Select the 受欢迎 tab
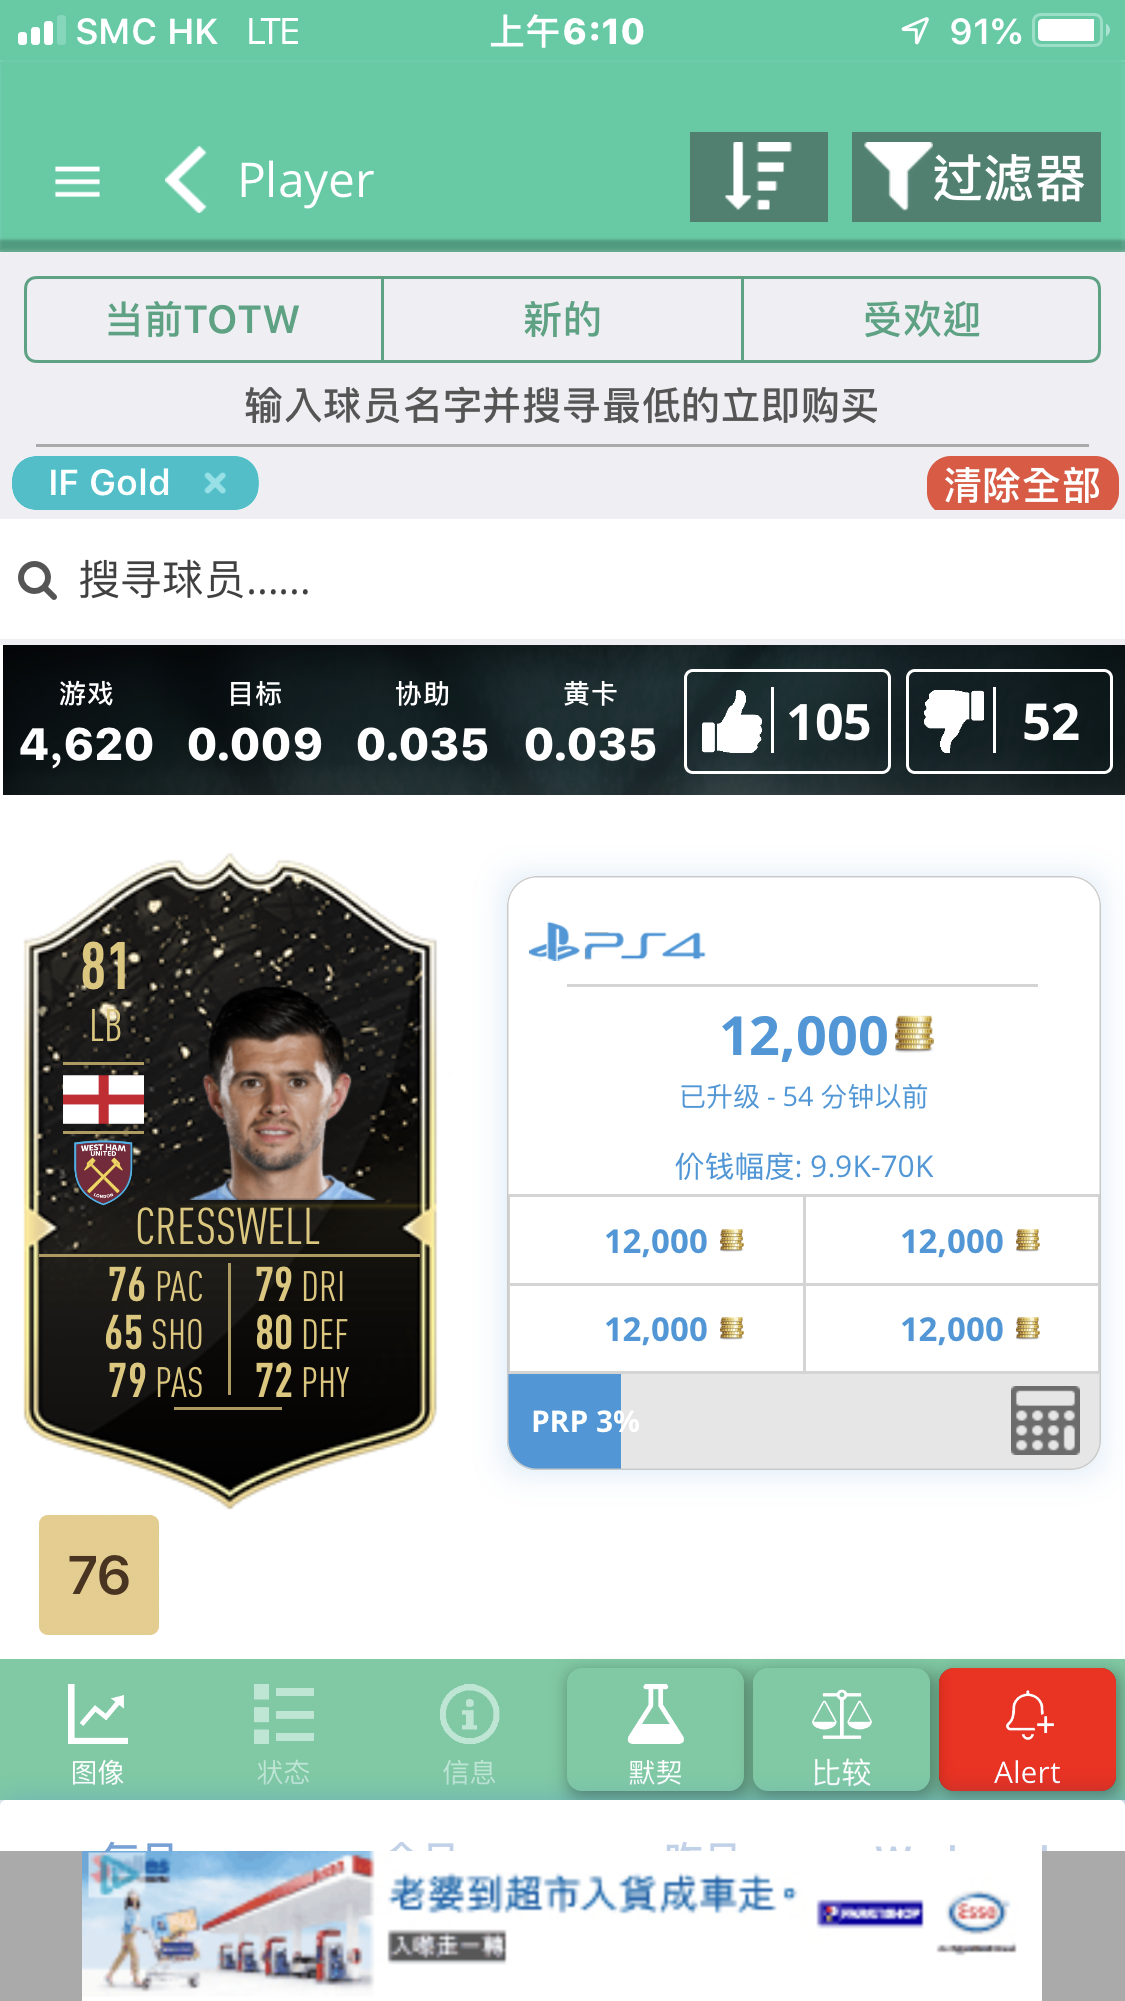1125x2001 pixels. click(x=921, y=320)
